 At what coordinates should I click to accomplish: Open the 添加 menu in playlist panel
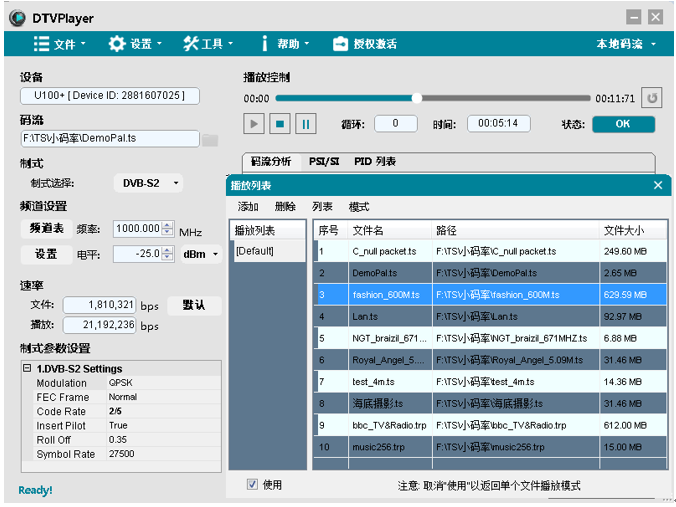(248, 207)
